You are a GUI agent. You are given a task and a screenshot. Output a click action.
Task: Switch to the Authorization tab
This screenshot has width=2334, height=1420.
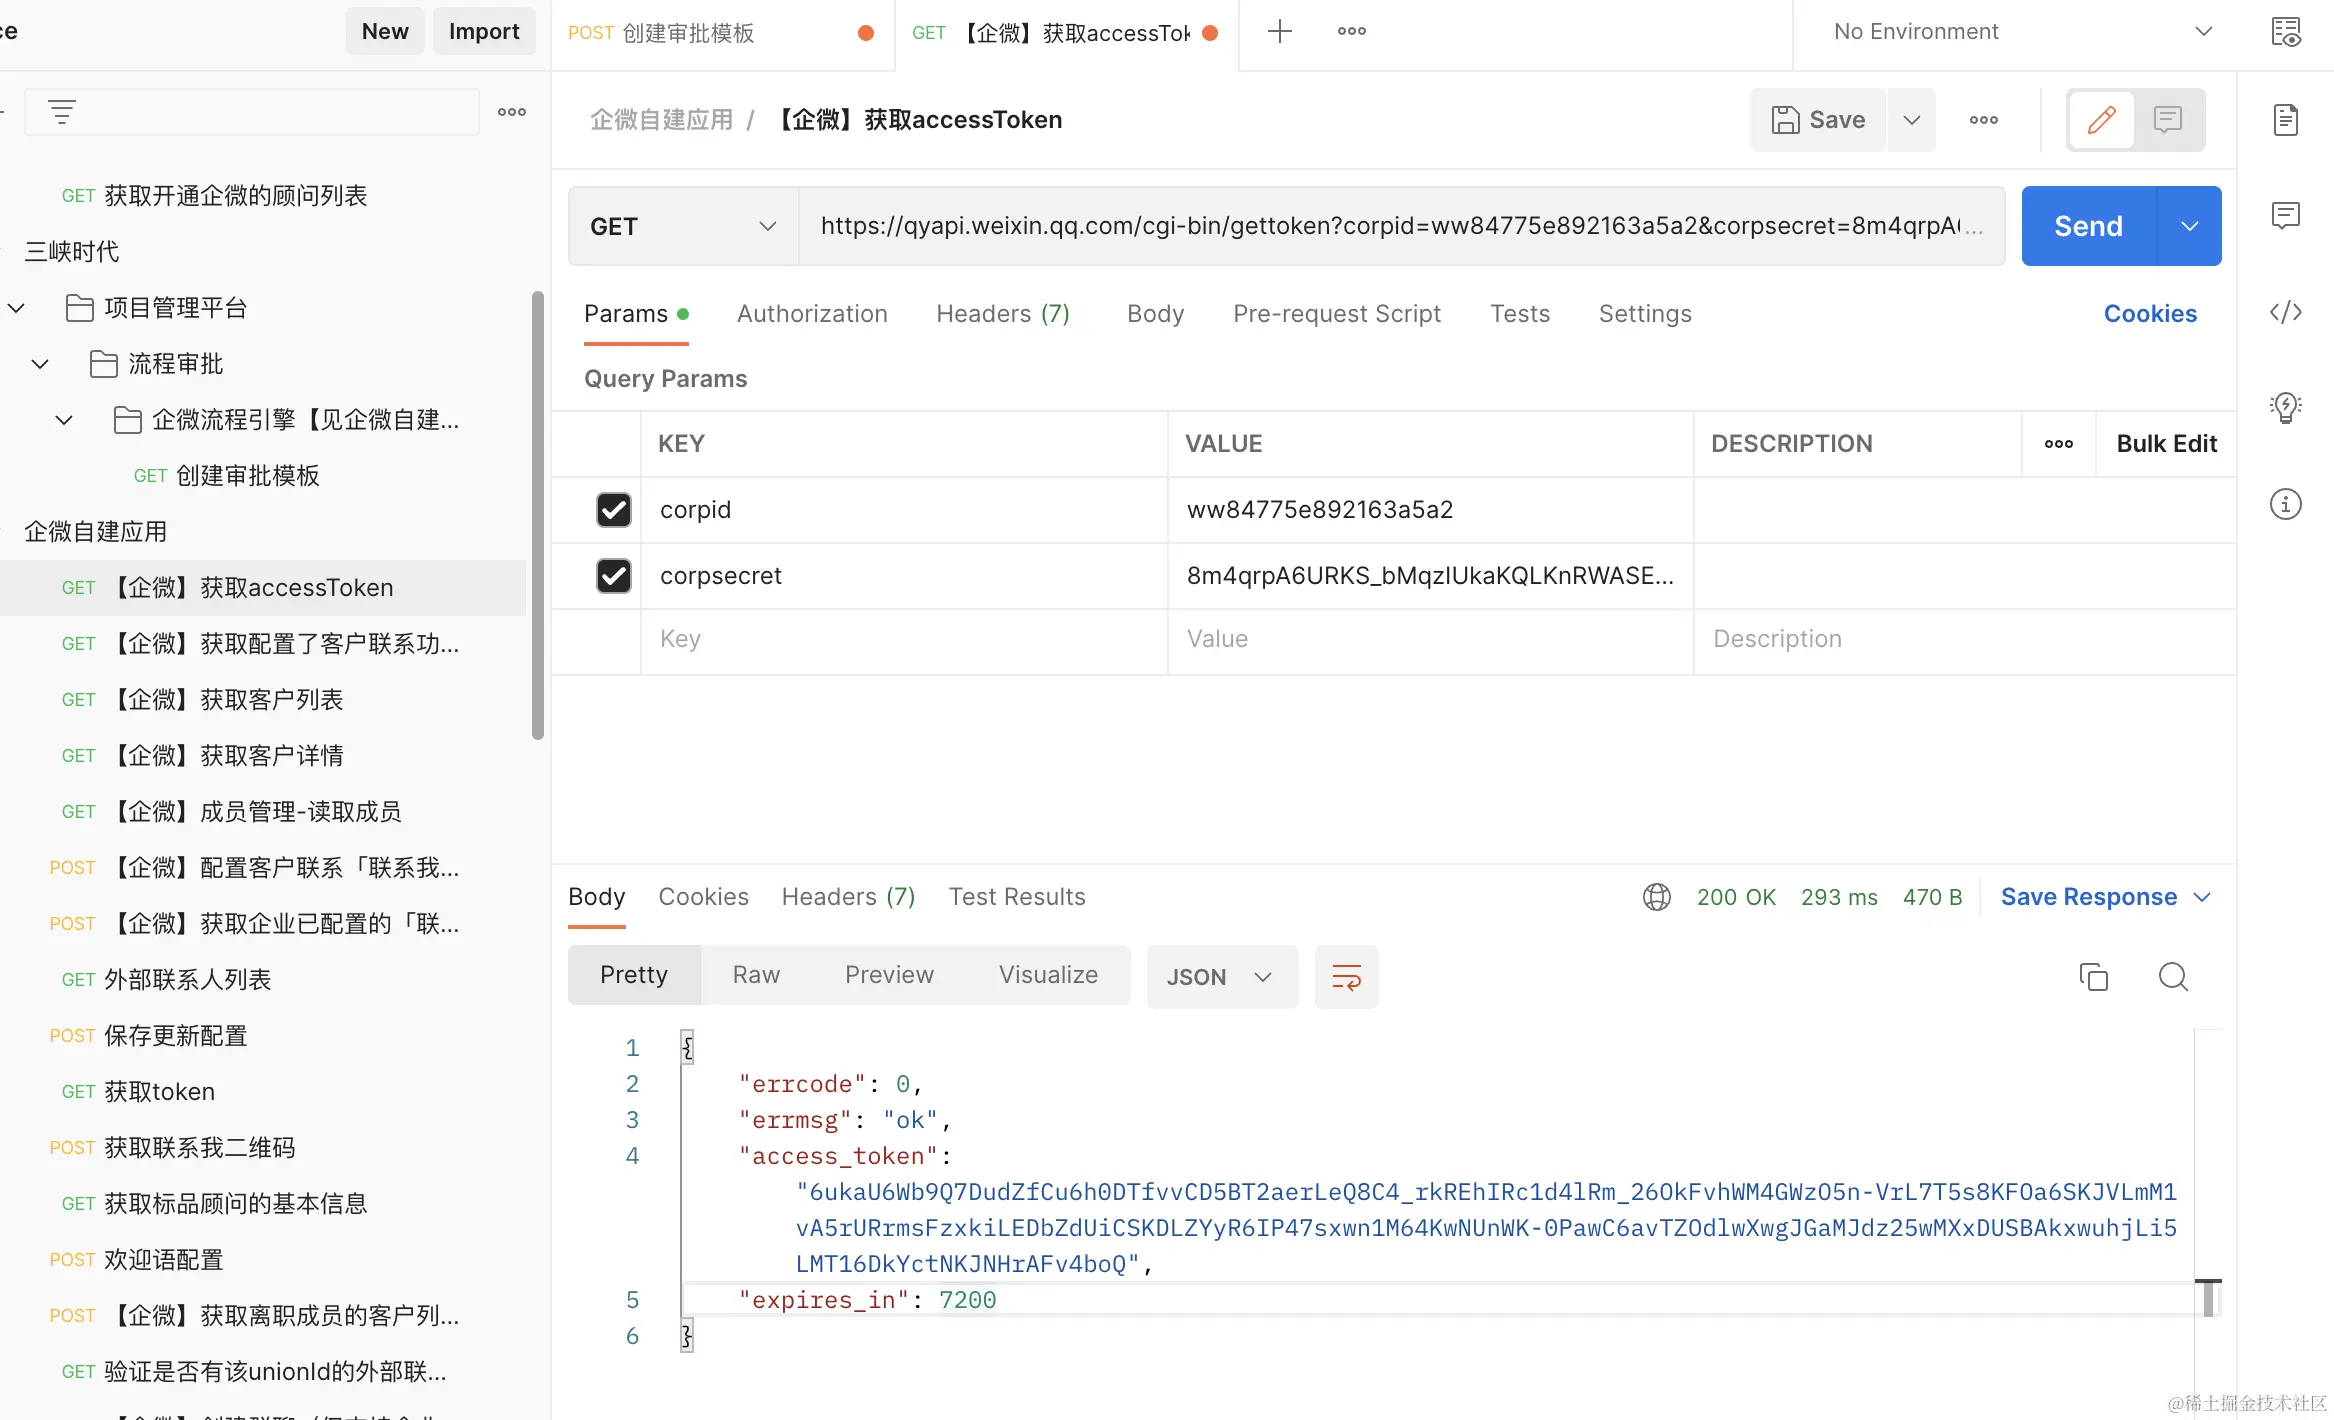tap(812, 314)
